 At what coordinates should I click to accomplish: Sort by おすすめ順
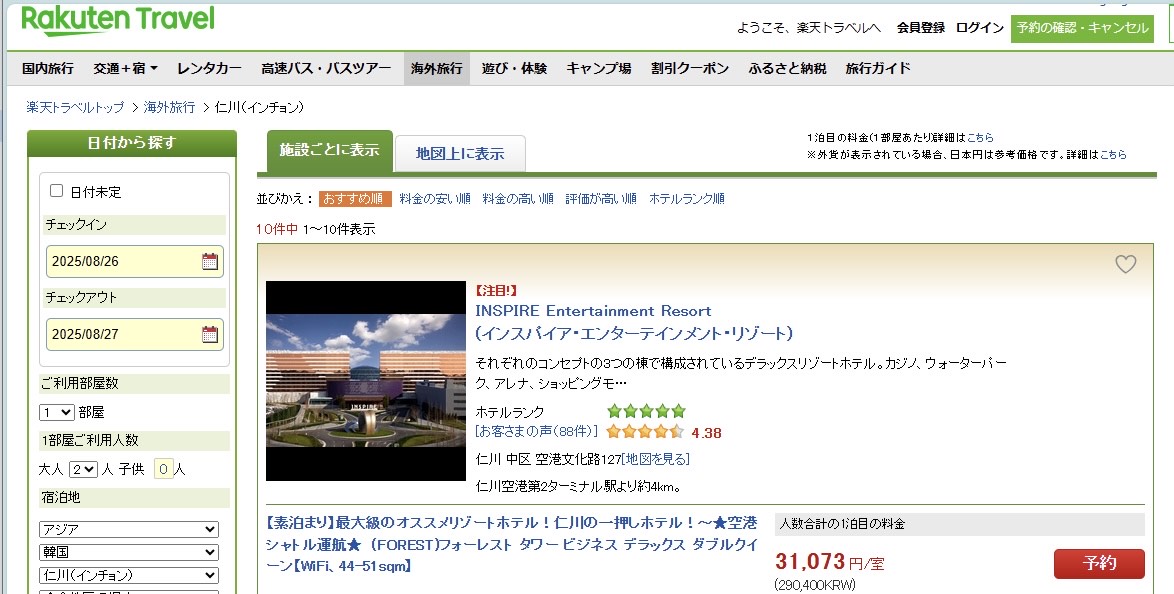[355, 198]
